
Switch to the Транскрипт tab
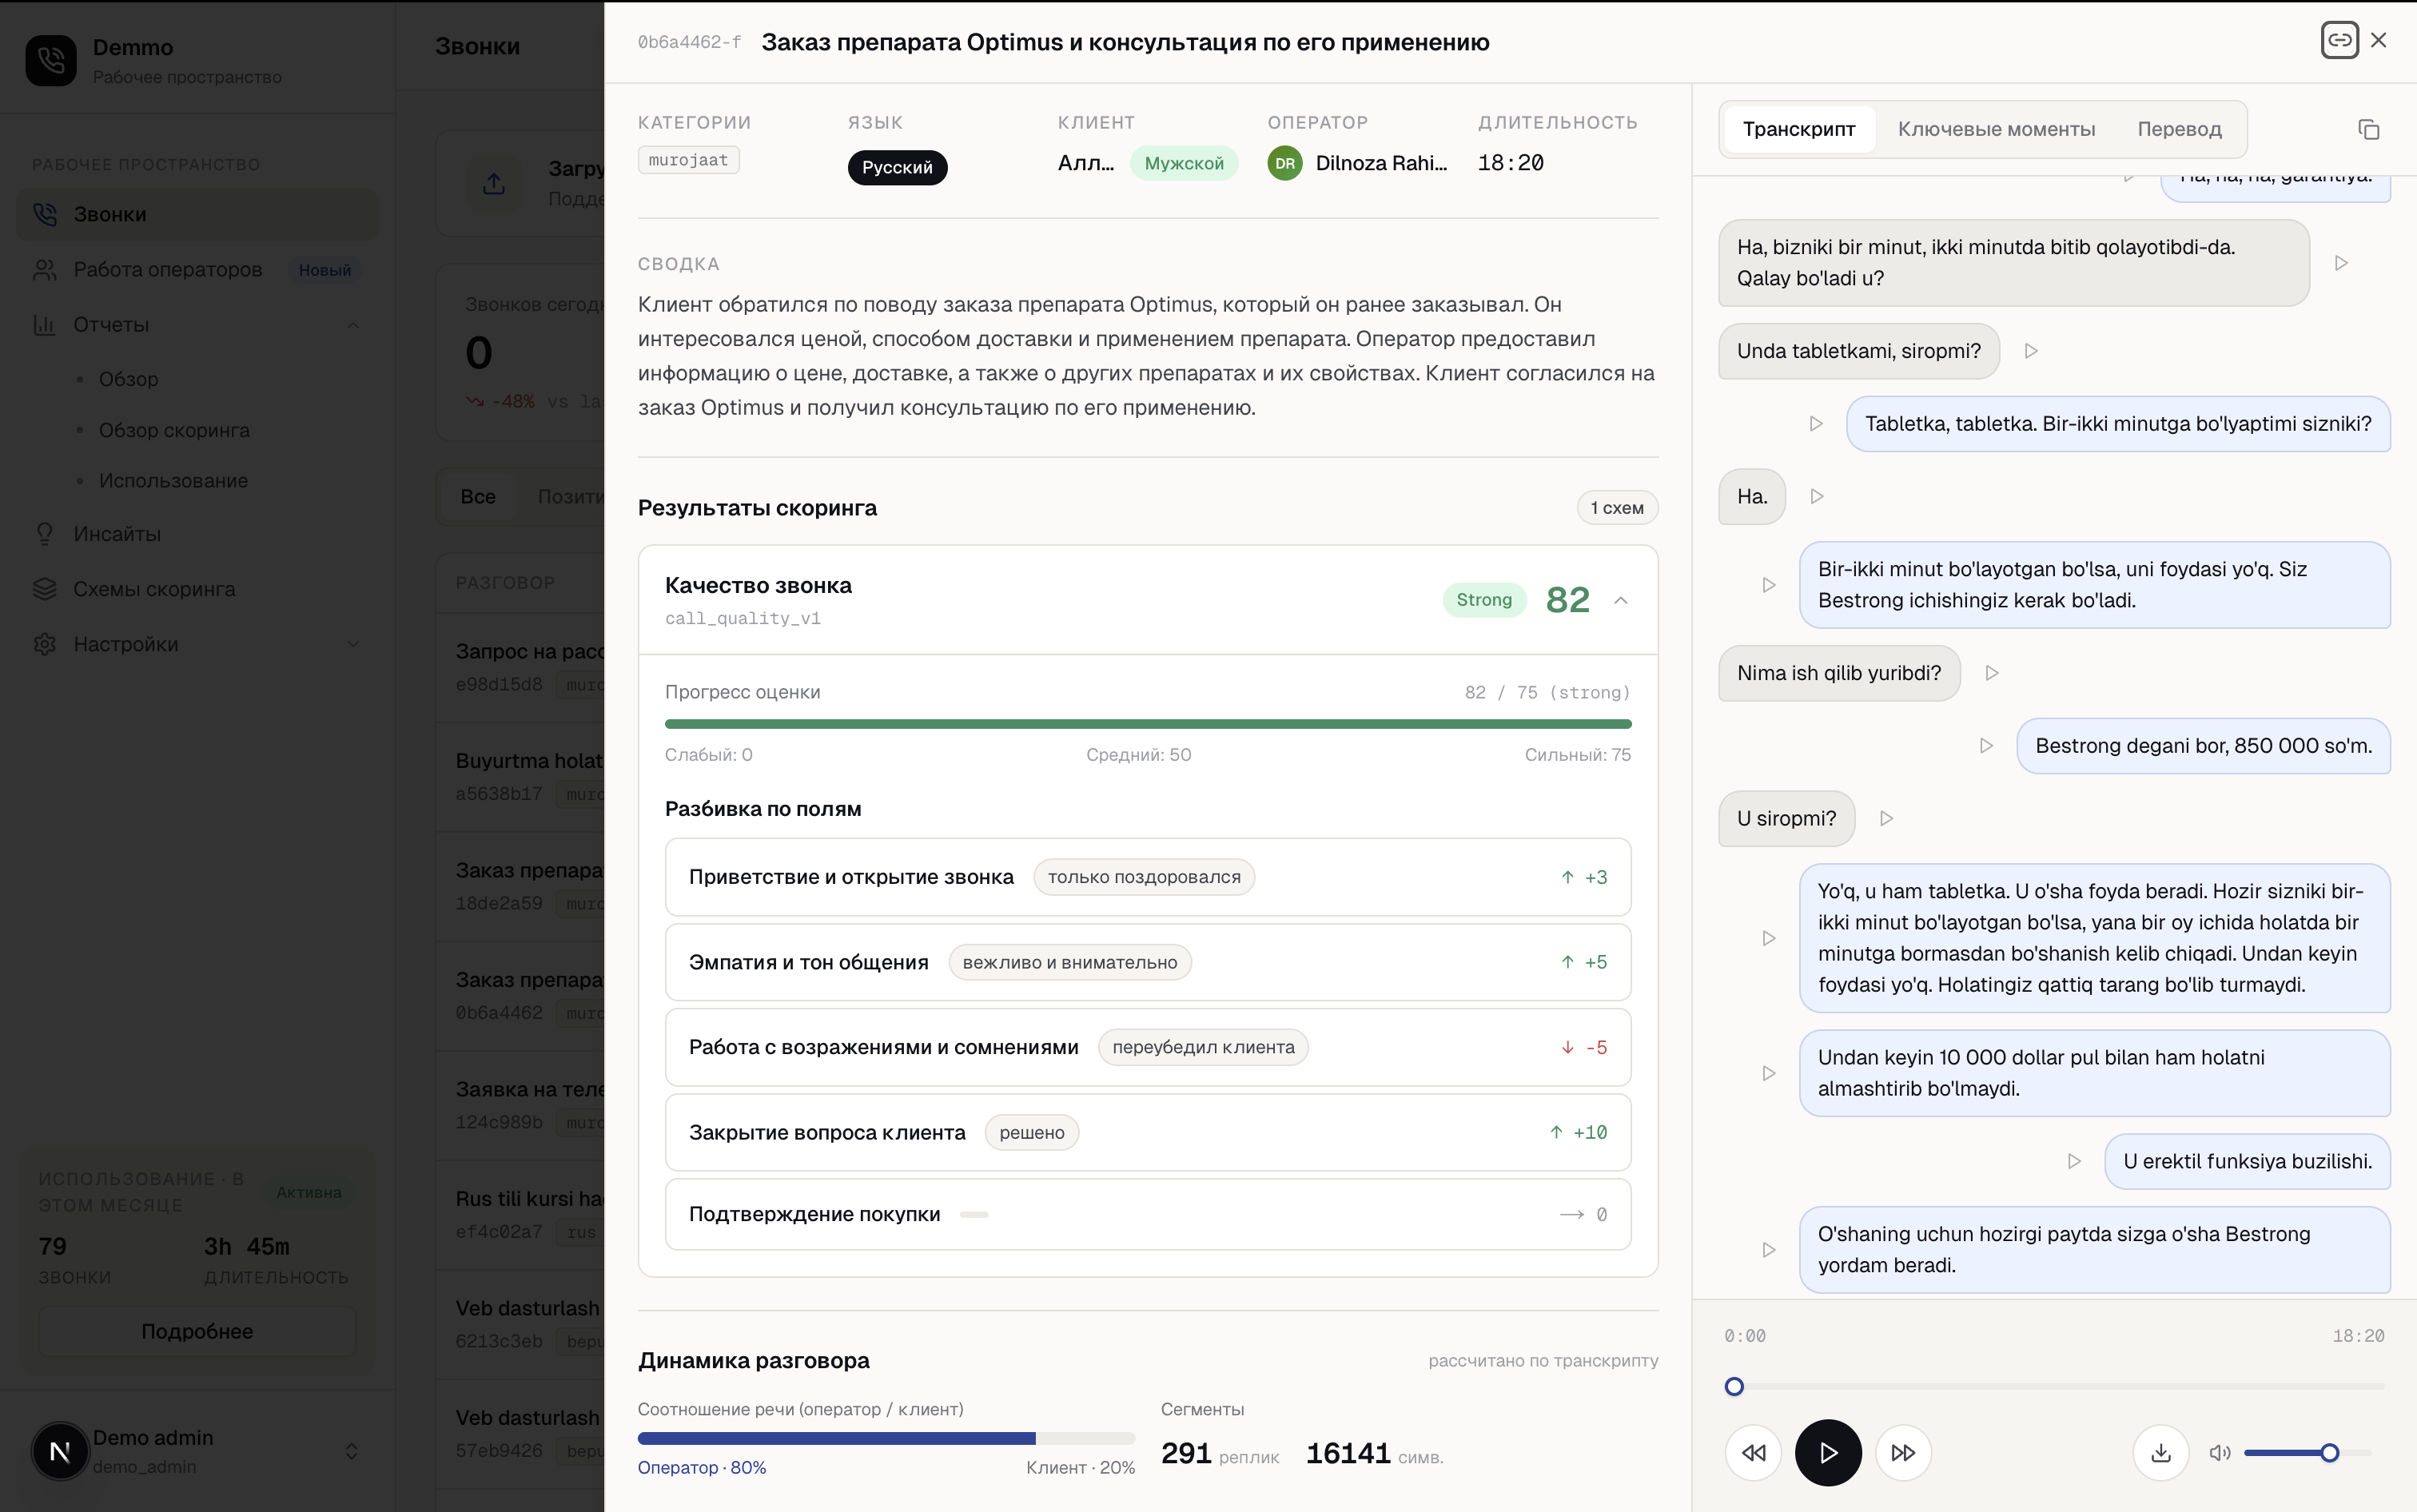coord(1799,129)
